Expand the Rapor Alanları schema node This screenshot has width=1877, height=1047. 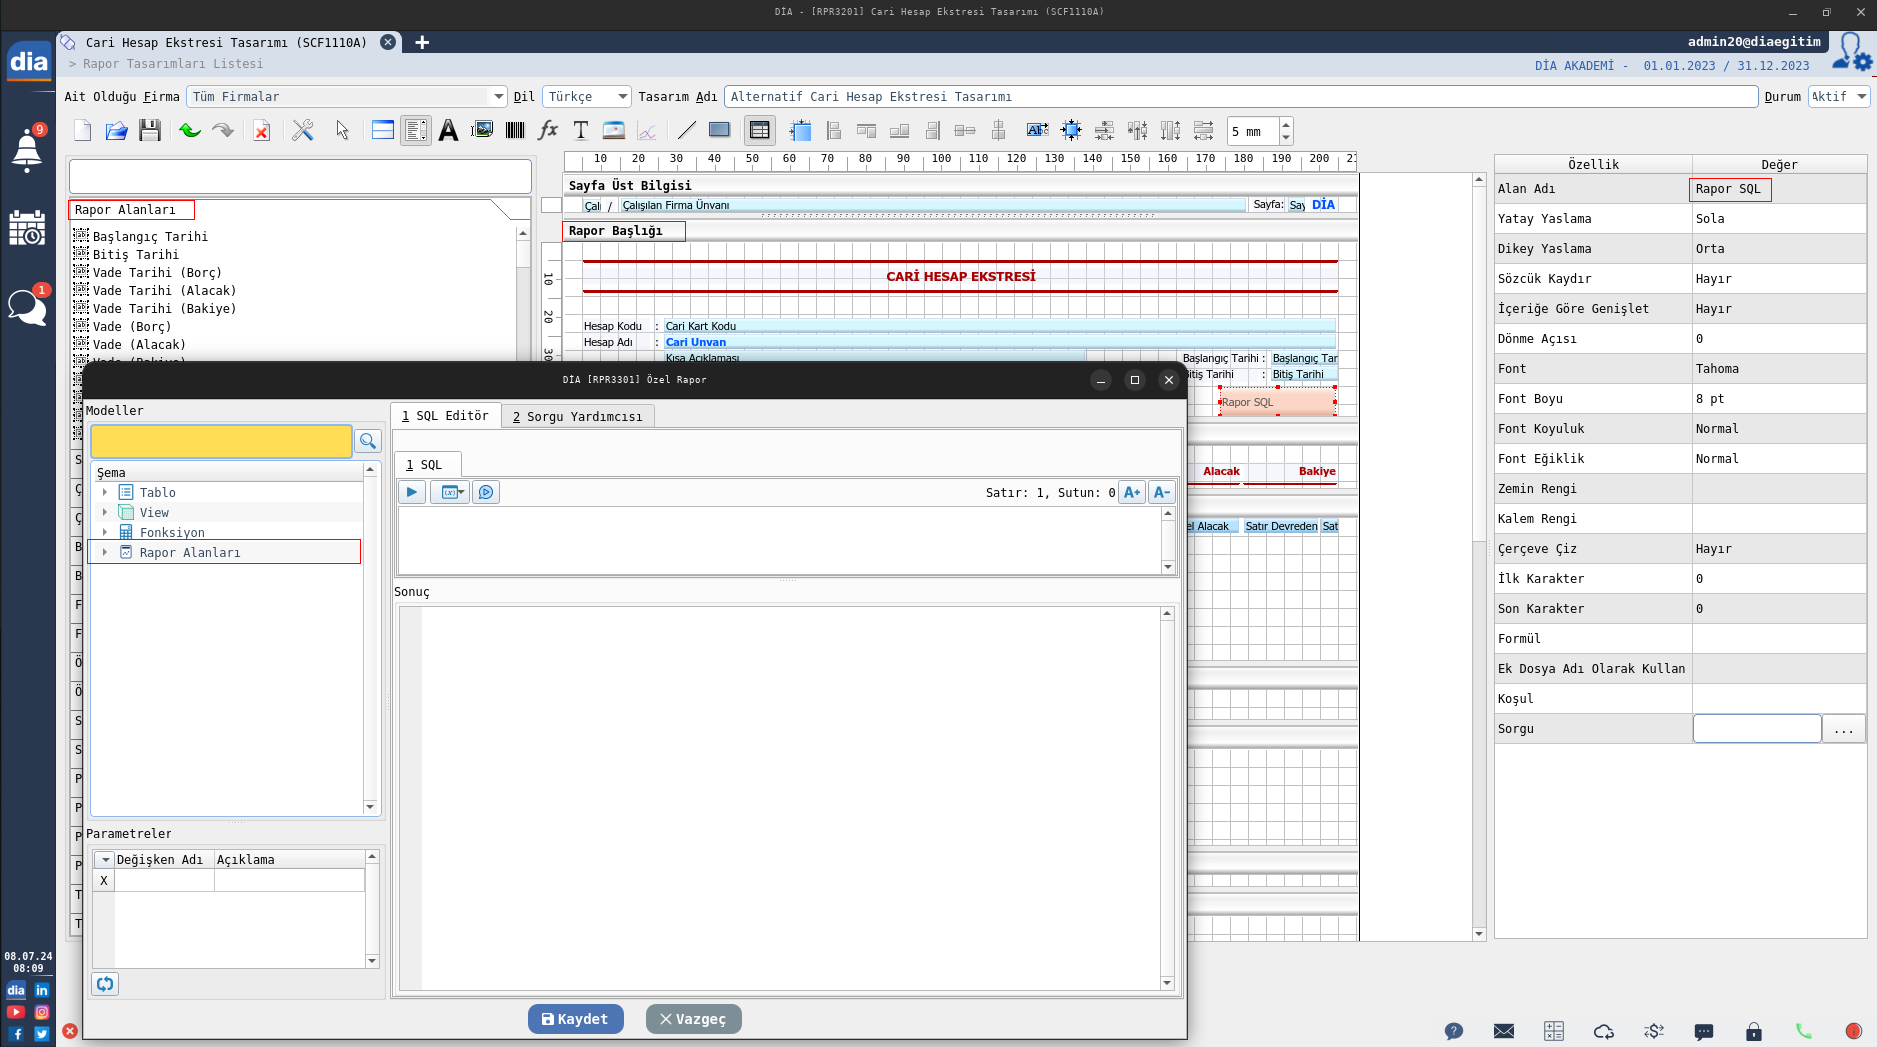point(105,552)
